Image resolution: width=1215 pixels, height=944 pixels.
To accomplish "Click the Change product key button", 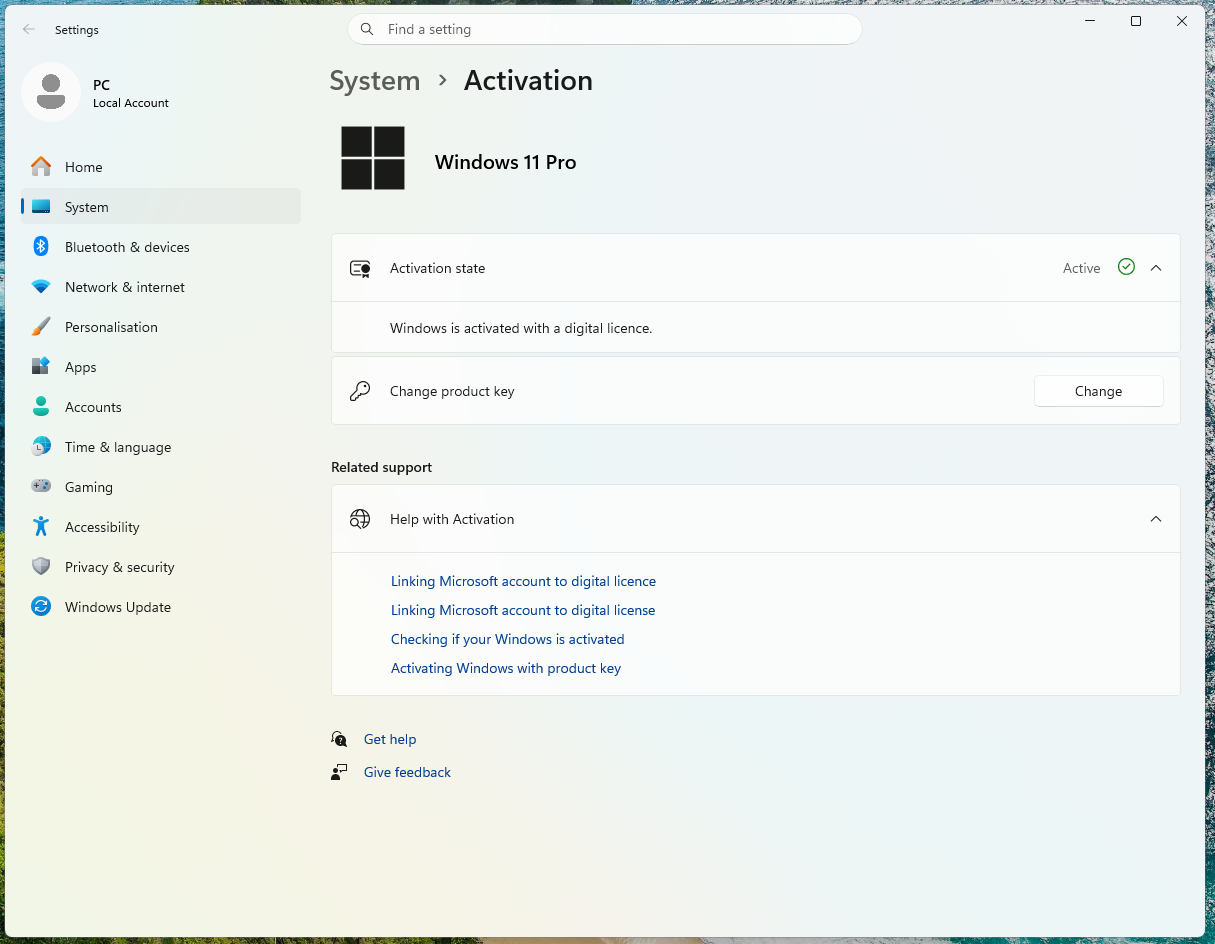I will pos(1098,391).
